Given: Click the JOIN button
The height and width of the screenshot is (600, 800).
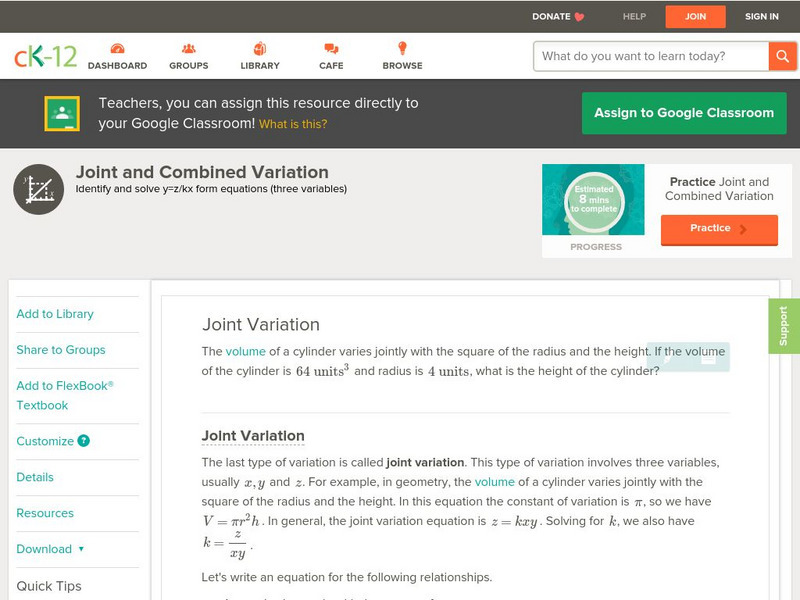Looking at the screenshot, I should [695, 17].
